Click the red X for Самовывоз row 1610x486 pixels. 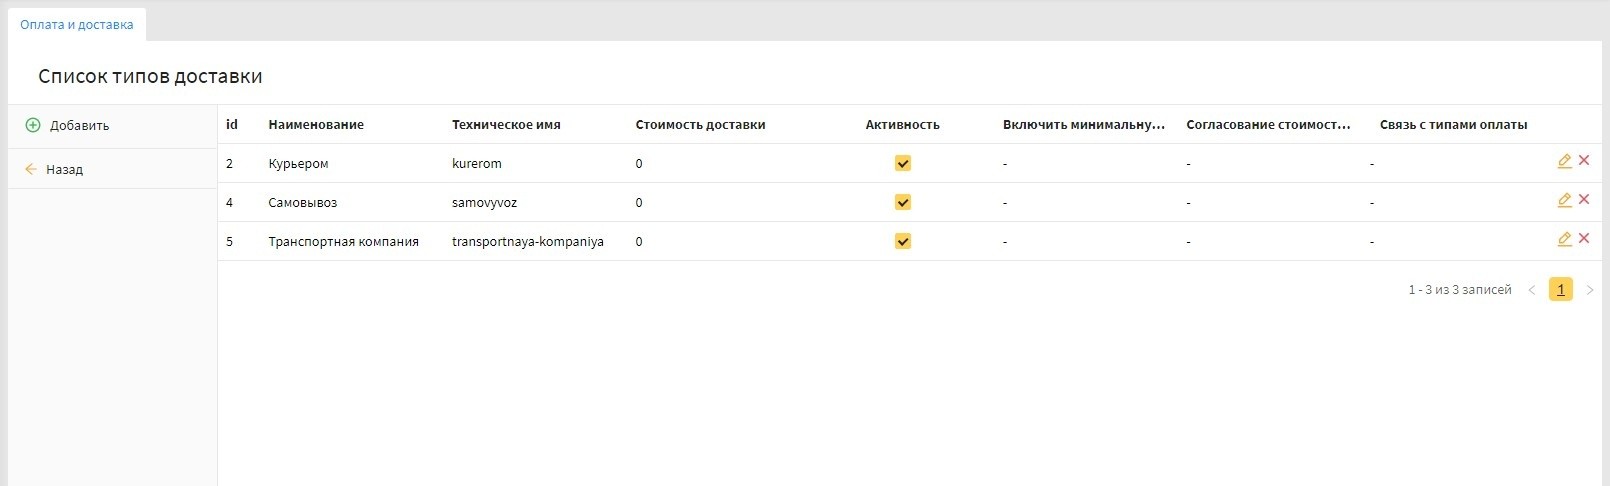[x=1584, y=200]
